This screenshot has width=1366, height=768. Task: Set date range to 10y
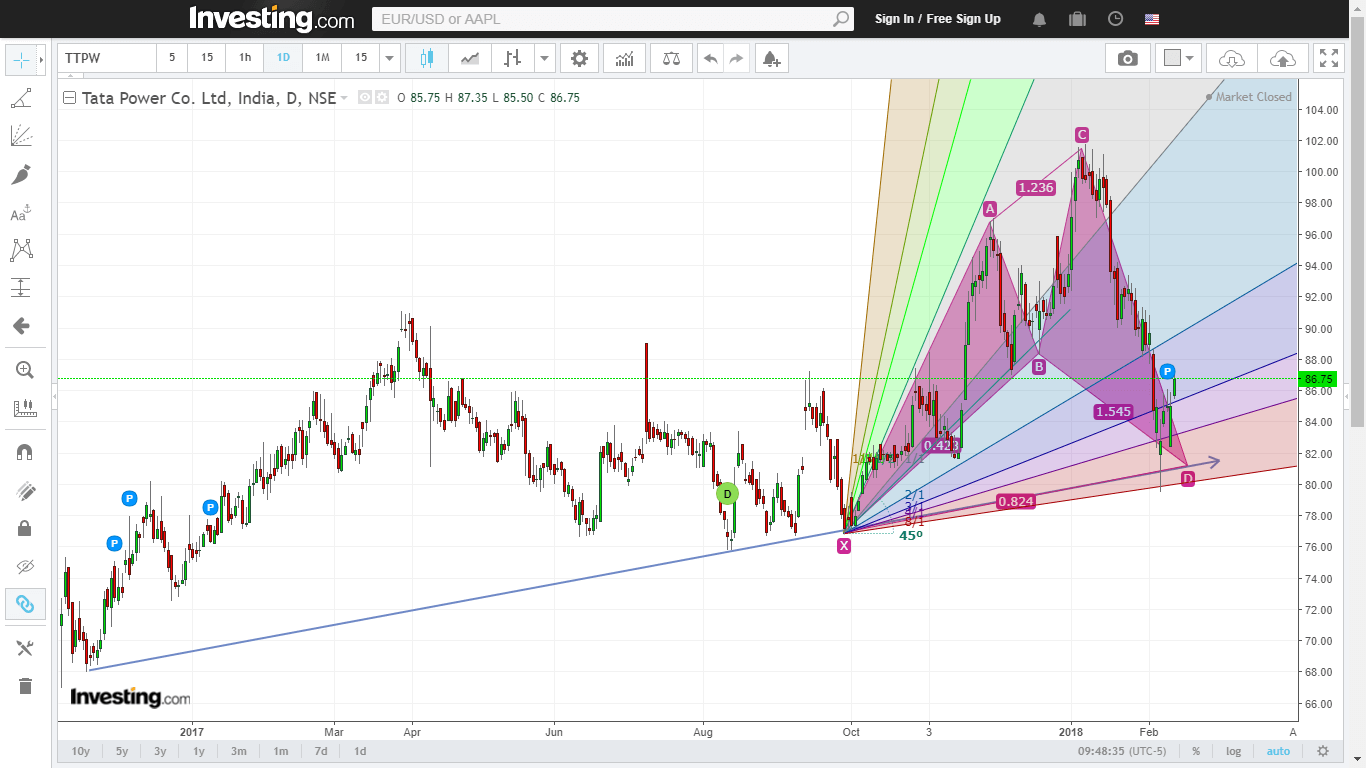tap(81, 751)
